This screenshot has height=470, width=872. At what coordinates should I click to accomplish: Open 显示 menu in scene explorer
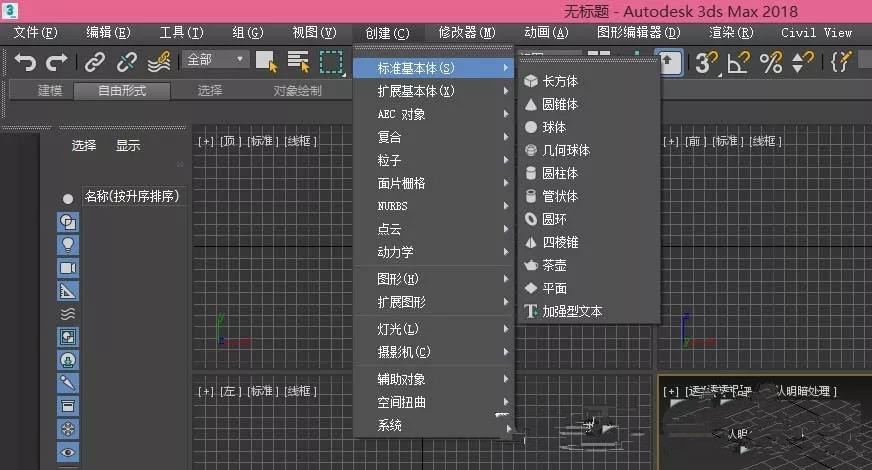[128, 146]
